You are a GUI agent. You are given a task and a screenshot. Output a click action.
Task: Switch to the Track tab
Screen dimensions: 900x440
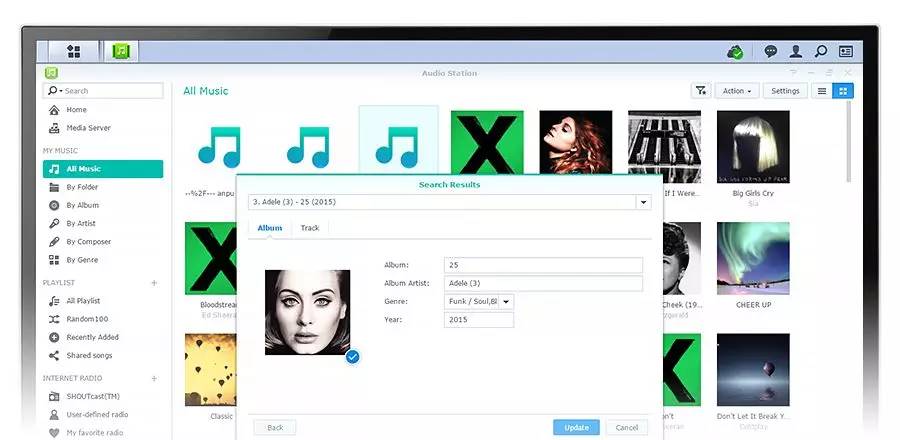coord(310,228)
